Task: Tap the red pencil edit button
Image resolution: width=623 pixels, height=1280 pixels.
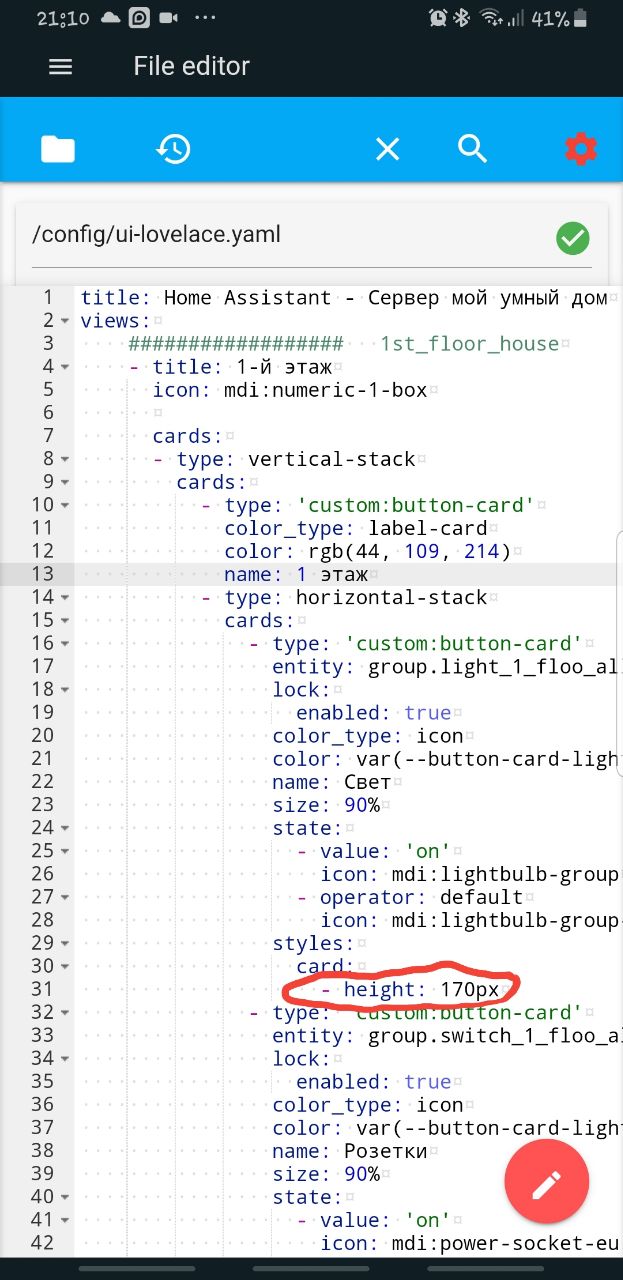Action: 546,1186
